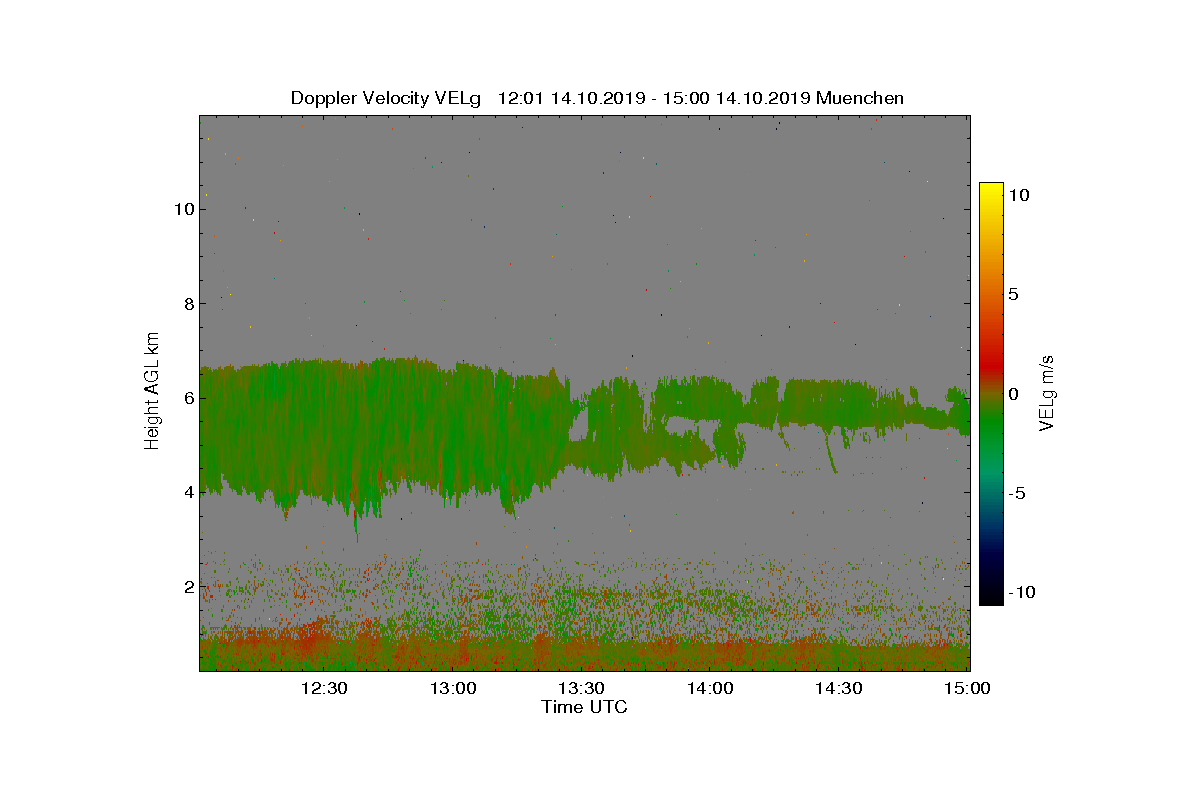1200x800 pixels.
Task: Click the colorbar tick label 5
Action: point(1013,294)
